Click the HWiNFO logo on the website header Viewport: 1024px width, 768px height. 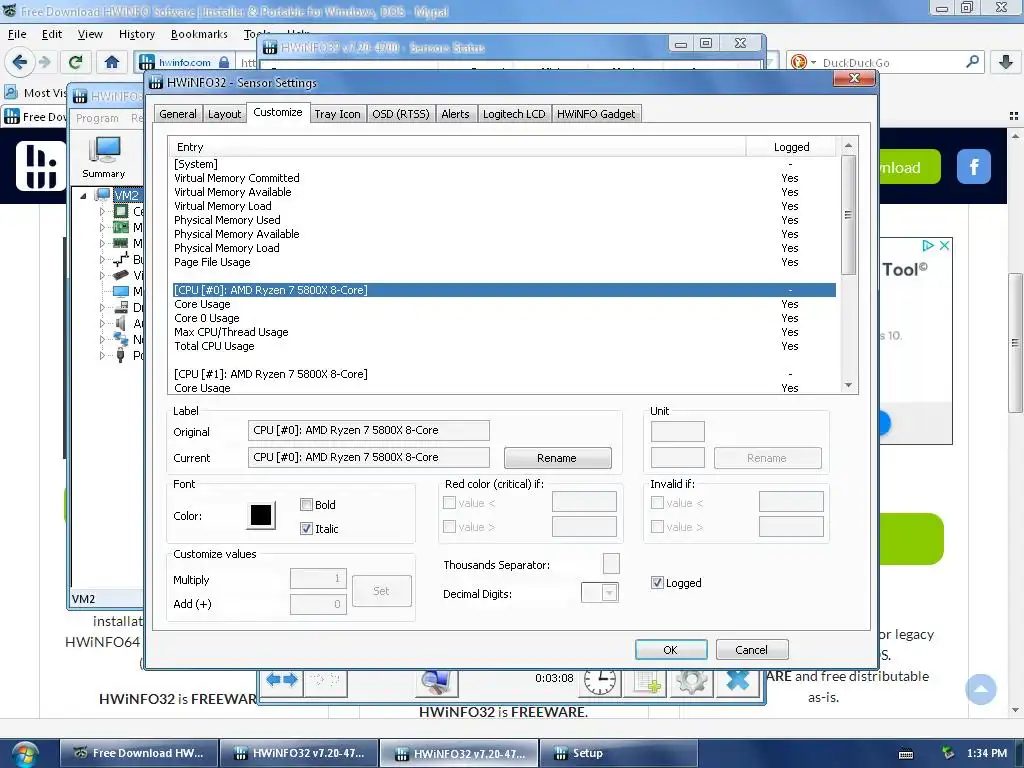point(40,166)
